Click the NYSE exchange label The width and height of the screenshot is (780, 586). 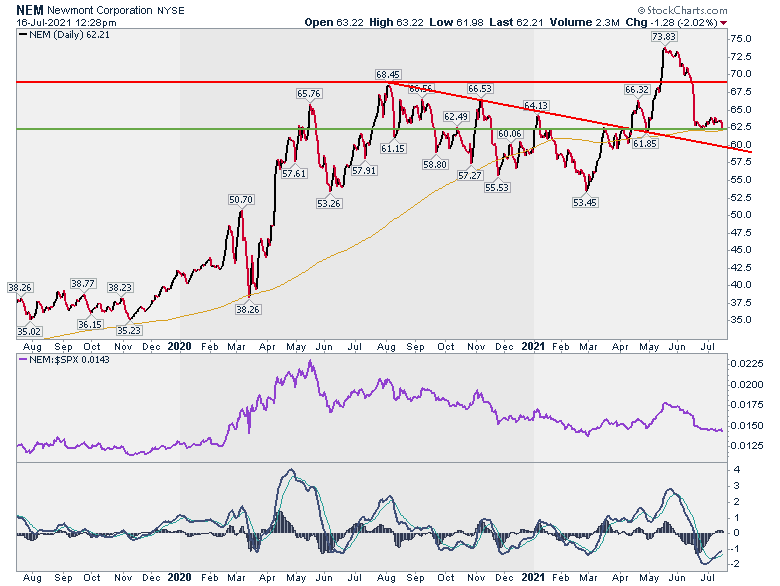coord(171,10)
